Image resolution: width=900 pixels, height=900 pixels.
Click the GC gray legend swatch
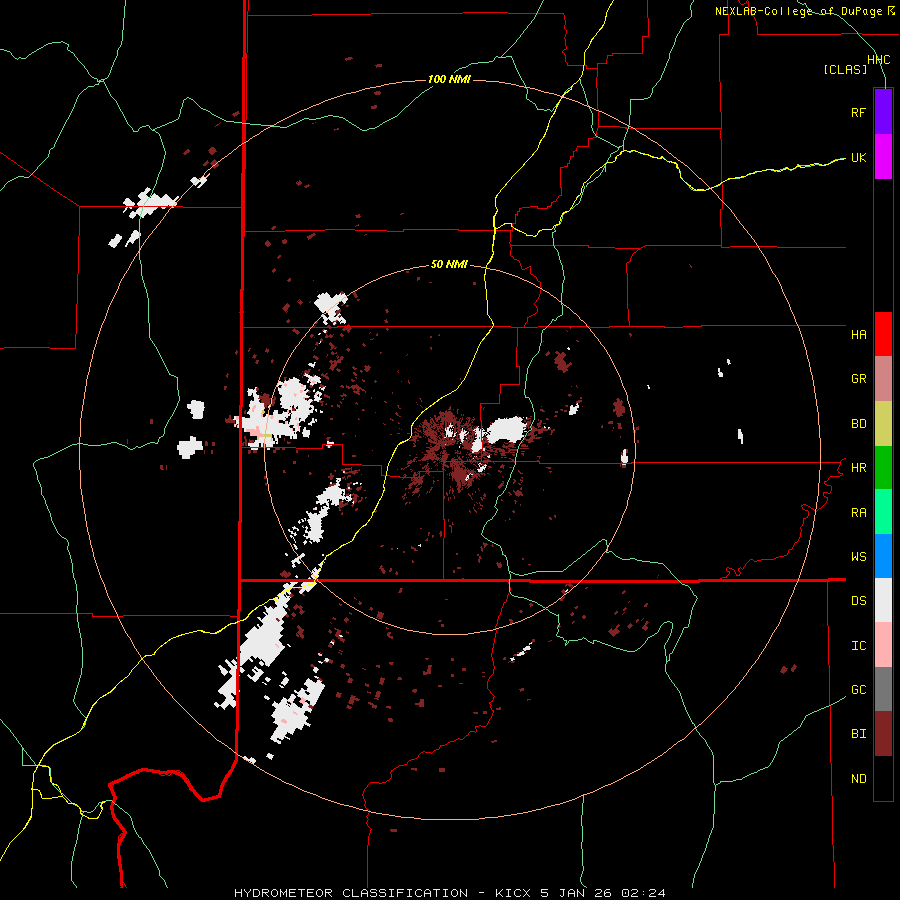click(x=883, y=689)
